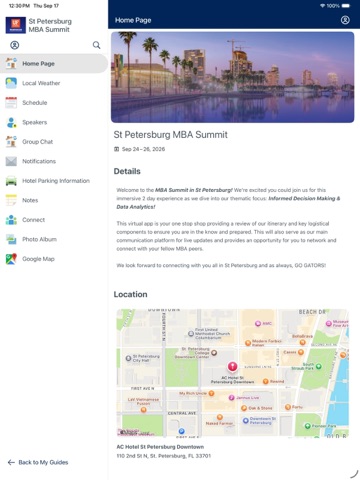Click the Speakers person icon
The width and height of the screenshot is (360, 480).
point(11,122)
